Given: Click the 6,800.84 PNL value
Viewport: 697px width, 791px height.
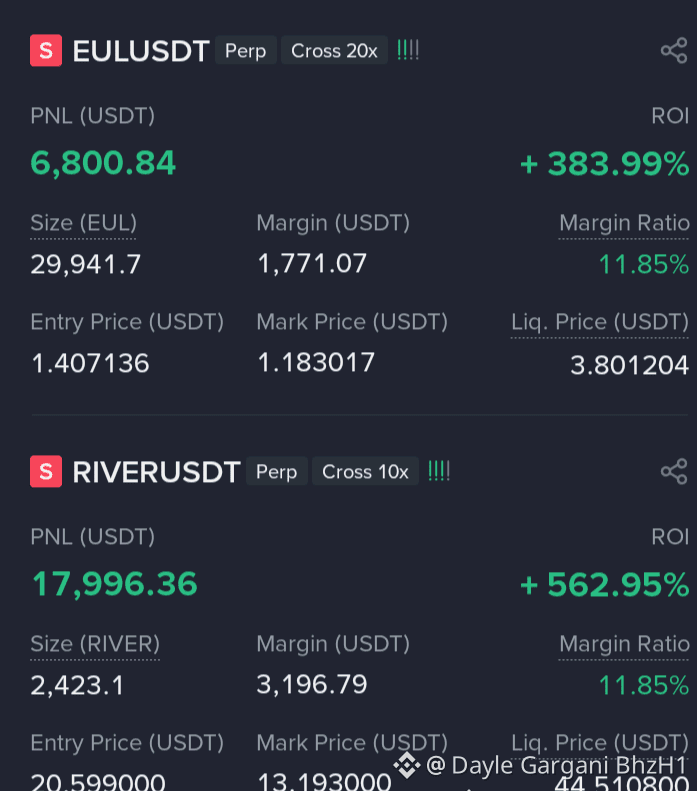Looking at the screenshot, I should coord(104,163).
